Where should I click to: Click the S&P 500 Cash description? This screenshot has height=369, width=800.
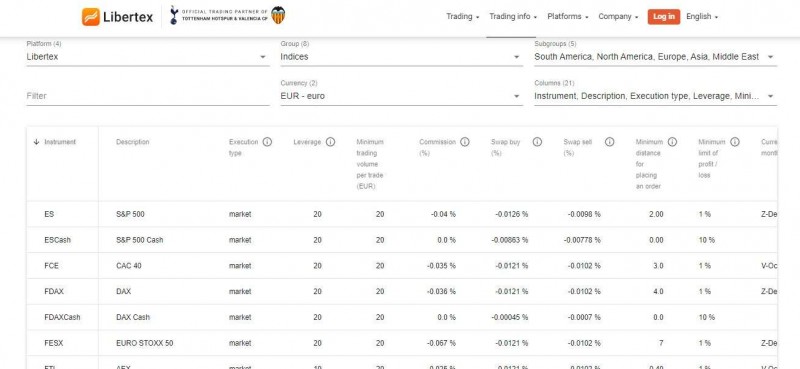click(x=140, y=240)
